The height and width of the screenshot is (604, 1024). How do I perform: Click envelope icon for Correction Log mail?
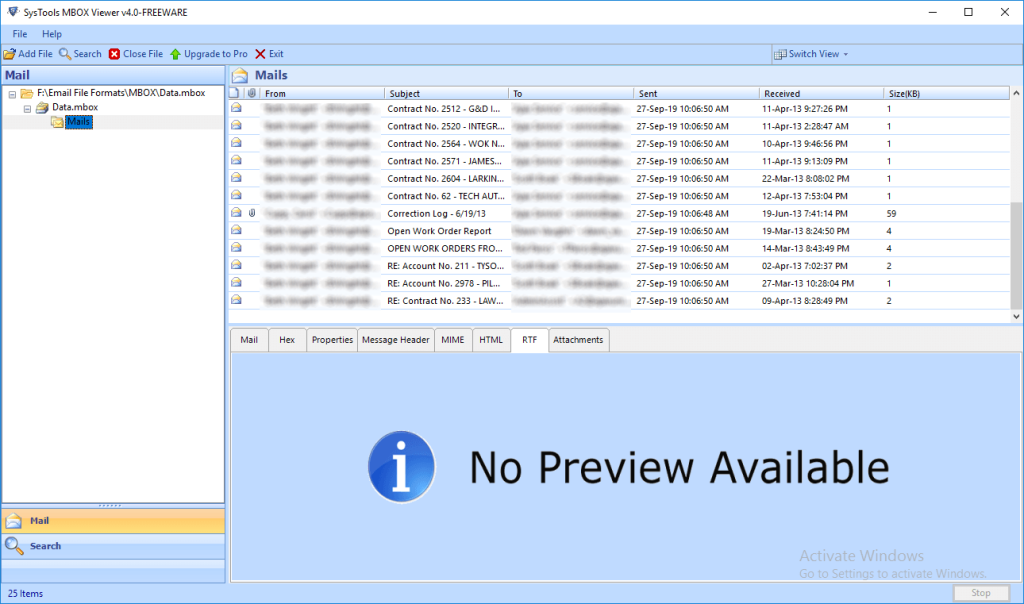236,213
